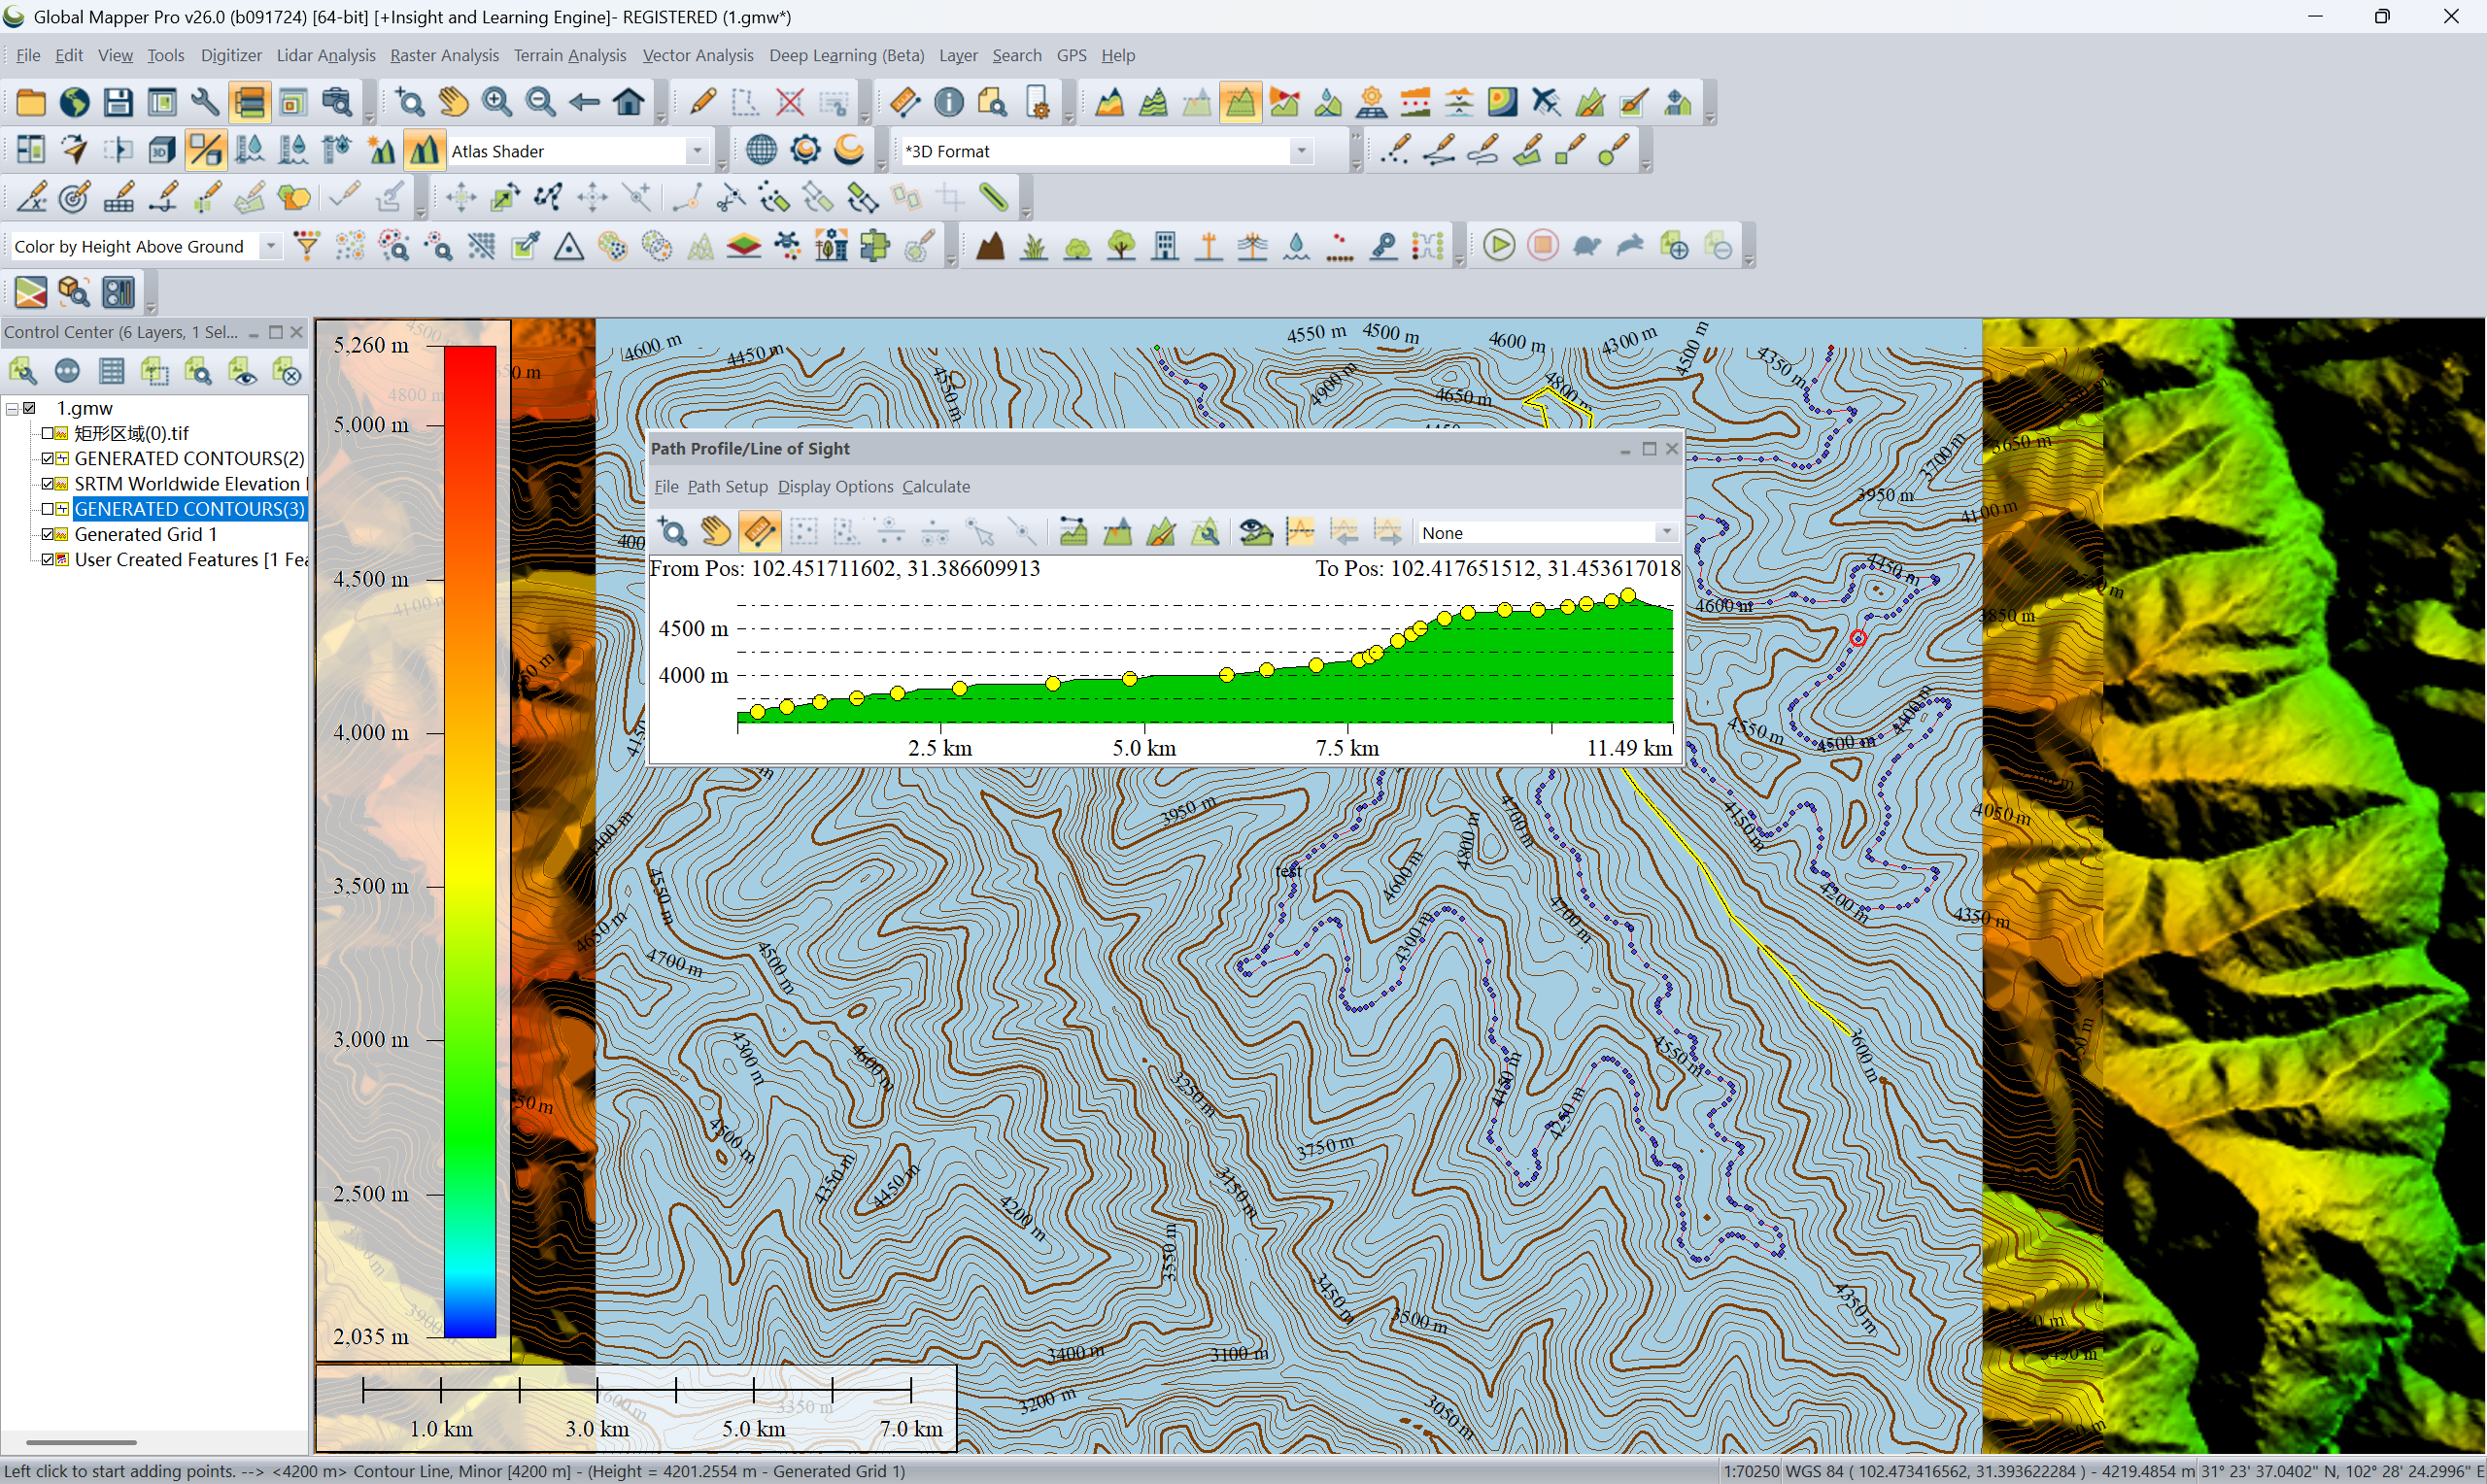Click the Open Data File folder icon

coord(31,102)
